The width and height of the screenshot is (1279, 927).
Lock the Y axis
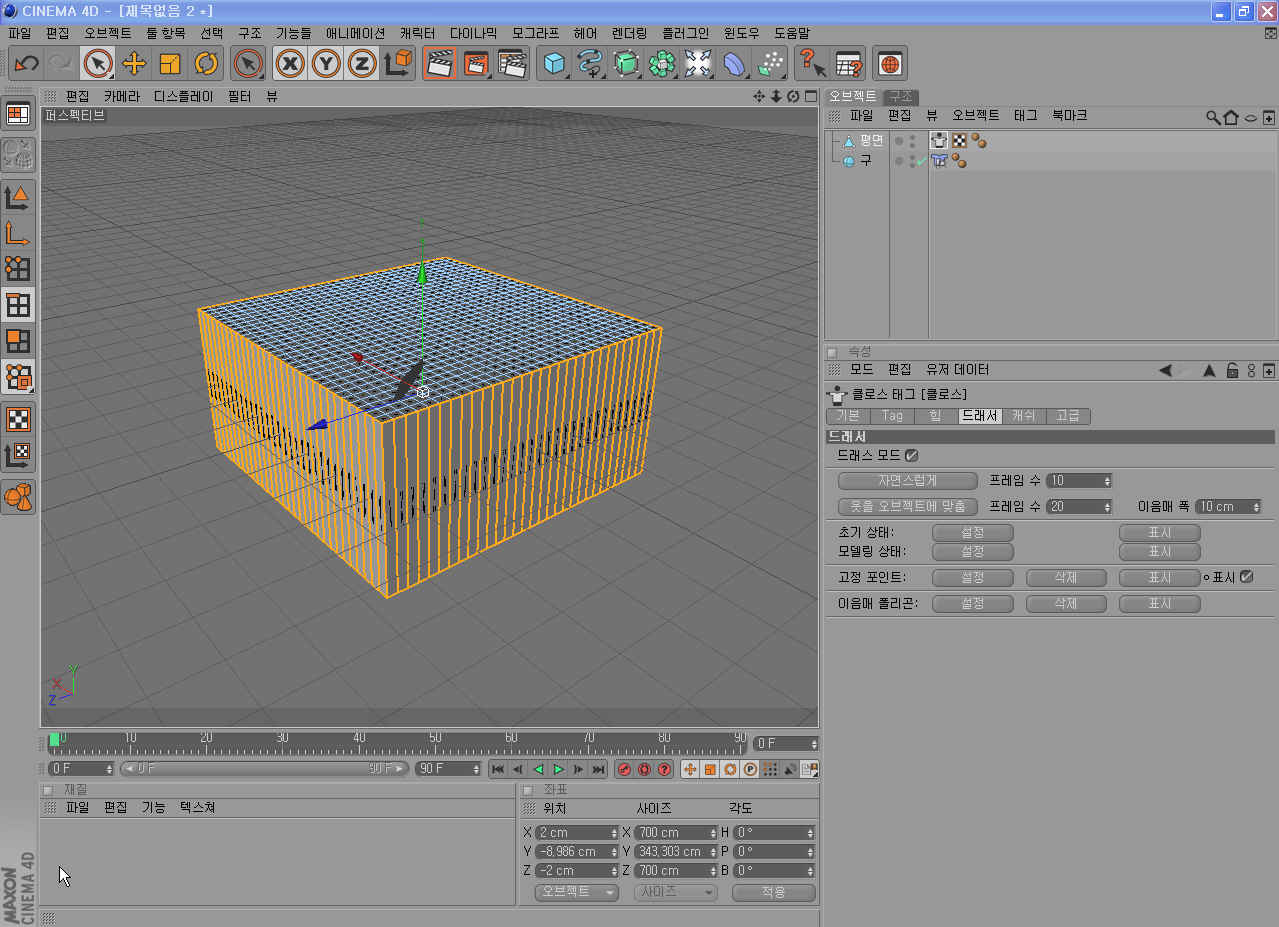(326, 64)
